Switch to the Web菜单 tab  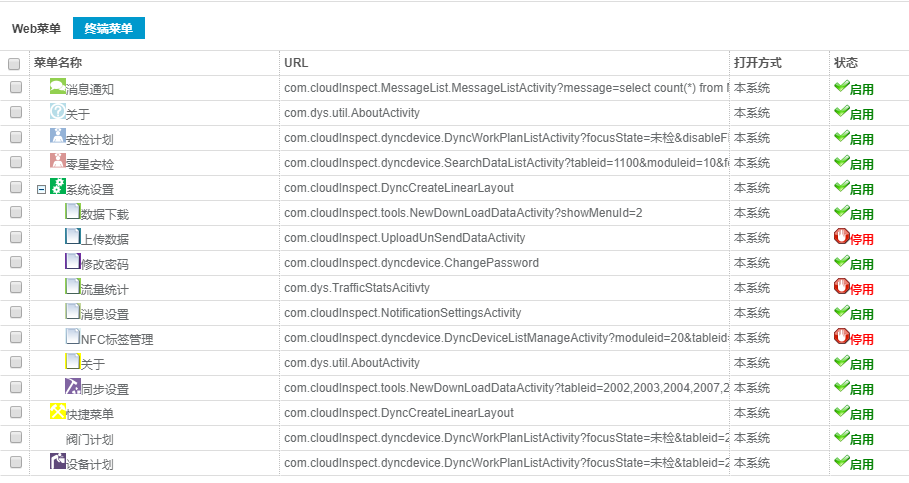(x=36, y=29)
